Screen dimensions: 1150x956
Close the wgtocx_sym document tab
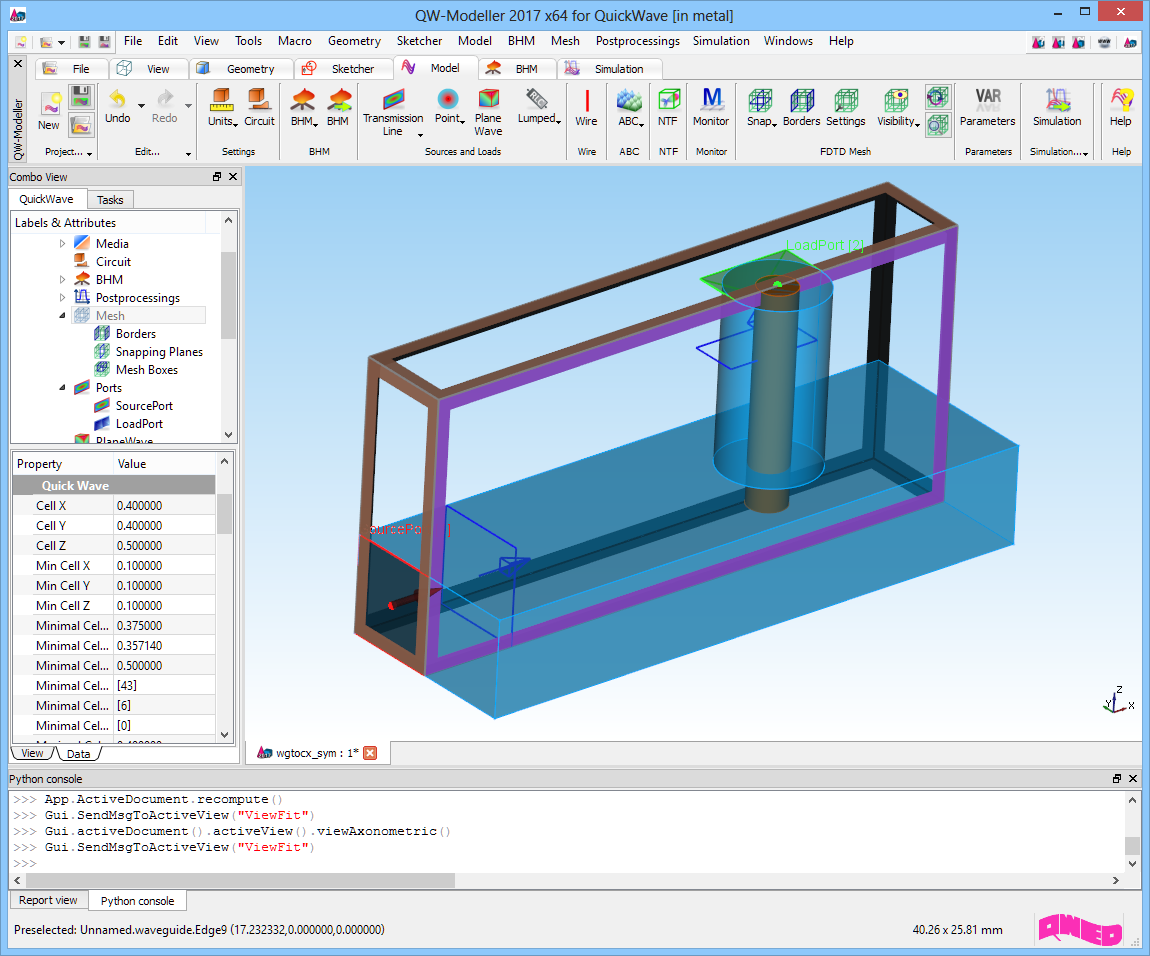(370, 753)
